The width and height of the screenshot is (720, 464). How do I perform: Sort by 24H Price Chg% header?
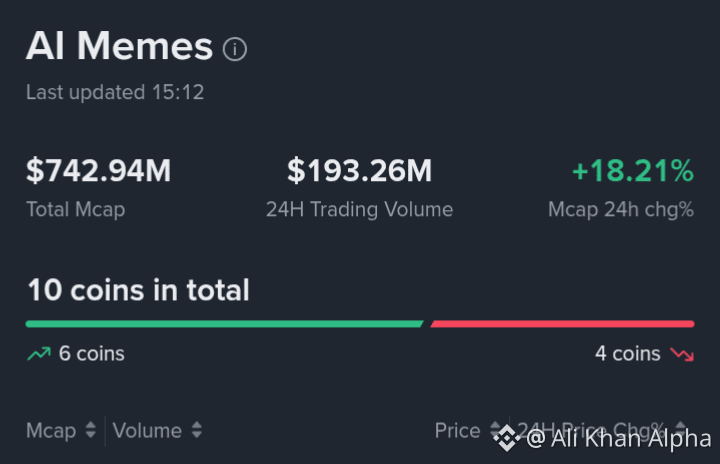click(x=591, y=430)
